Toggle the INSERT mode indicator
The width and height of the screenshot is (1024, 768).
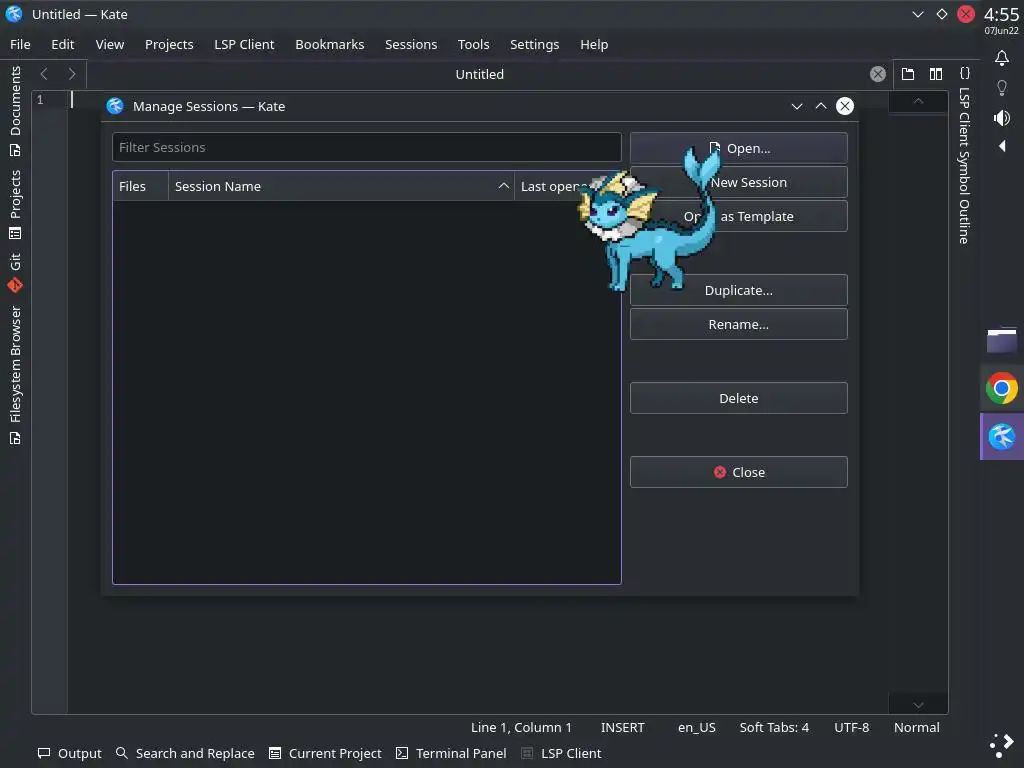[622, 728]
